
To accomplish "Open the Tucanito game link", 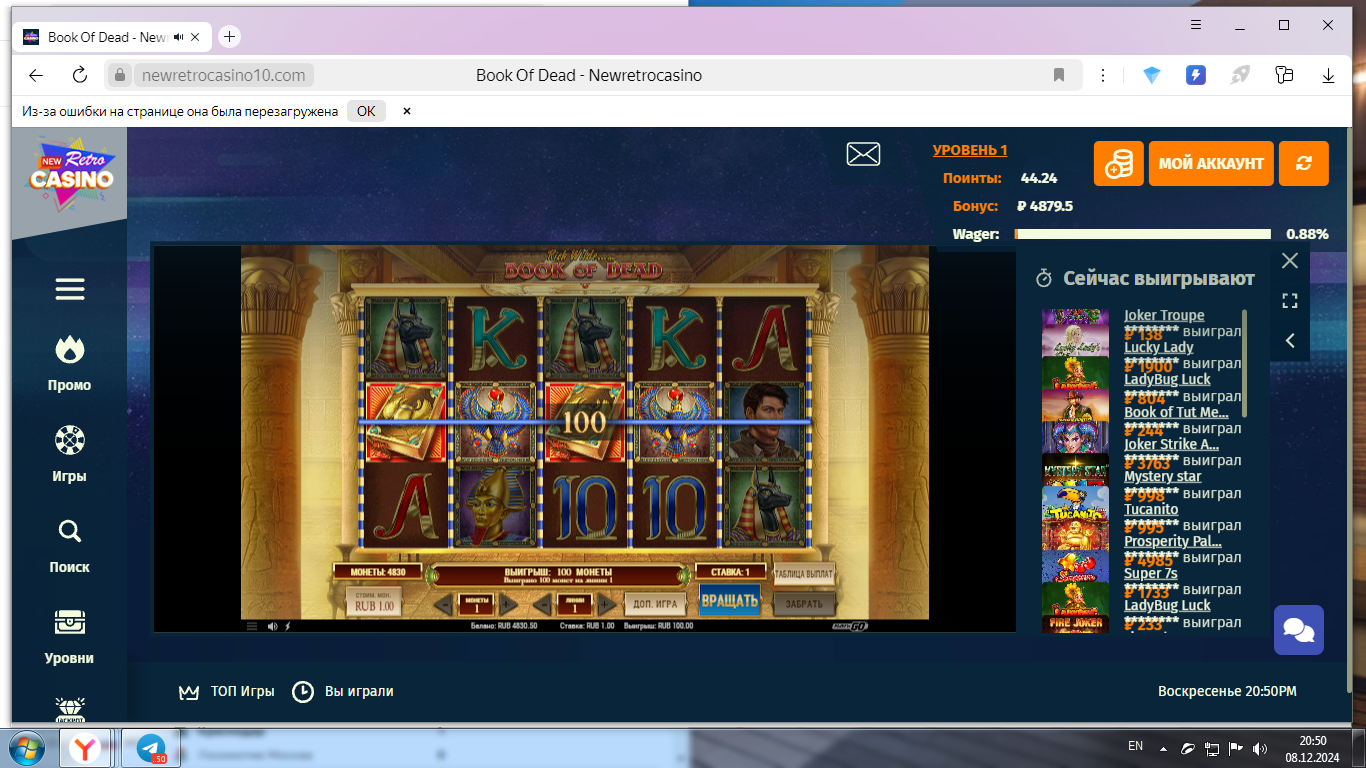I will click(1151, 509).
